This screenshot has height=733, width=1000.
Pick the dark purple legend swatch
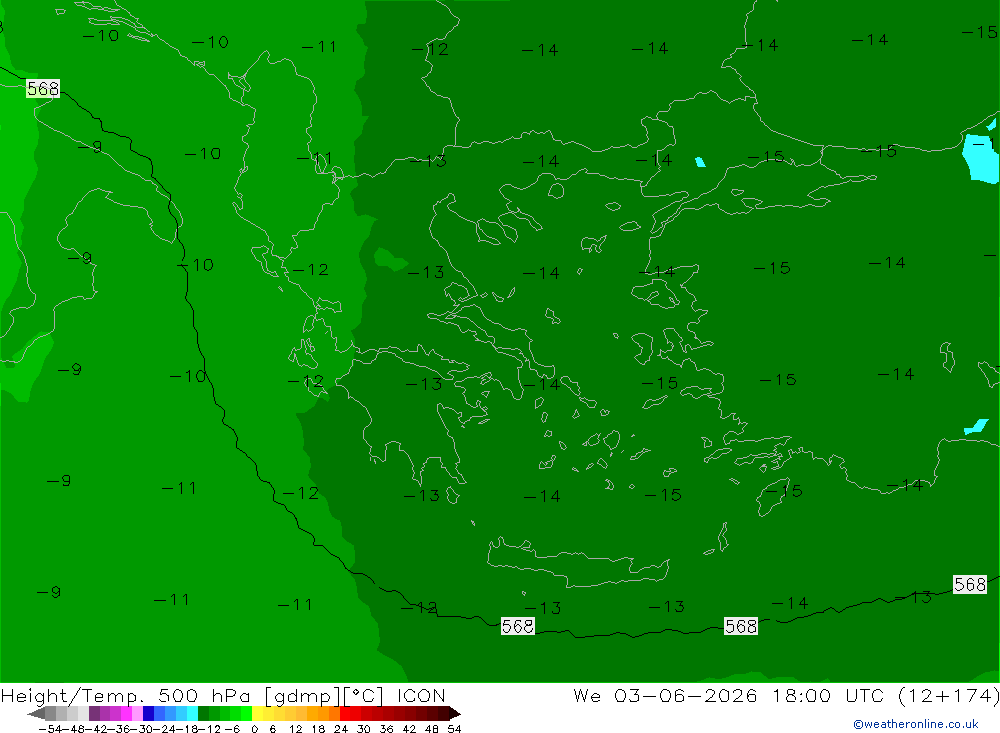94,713
